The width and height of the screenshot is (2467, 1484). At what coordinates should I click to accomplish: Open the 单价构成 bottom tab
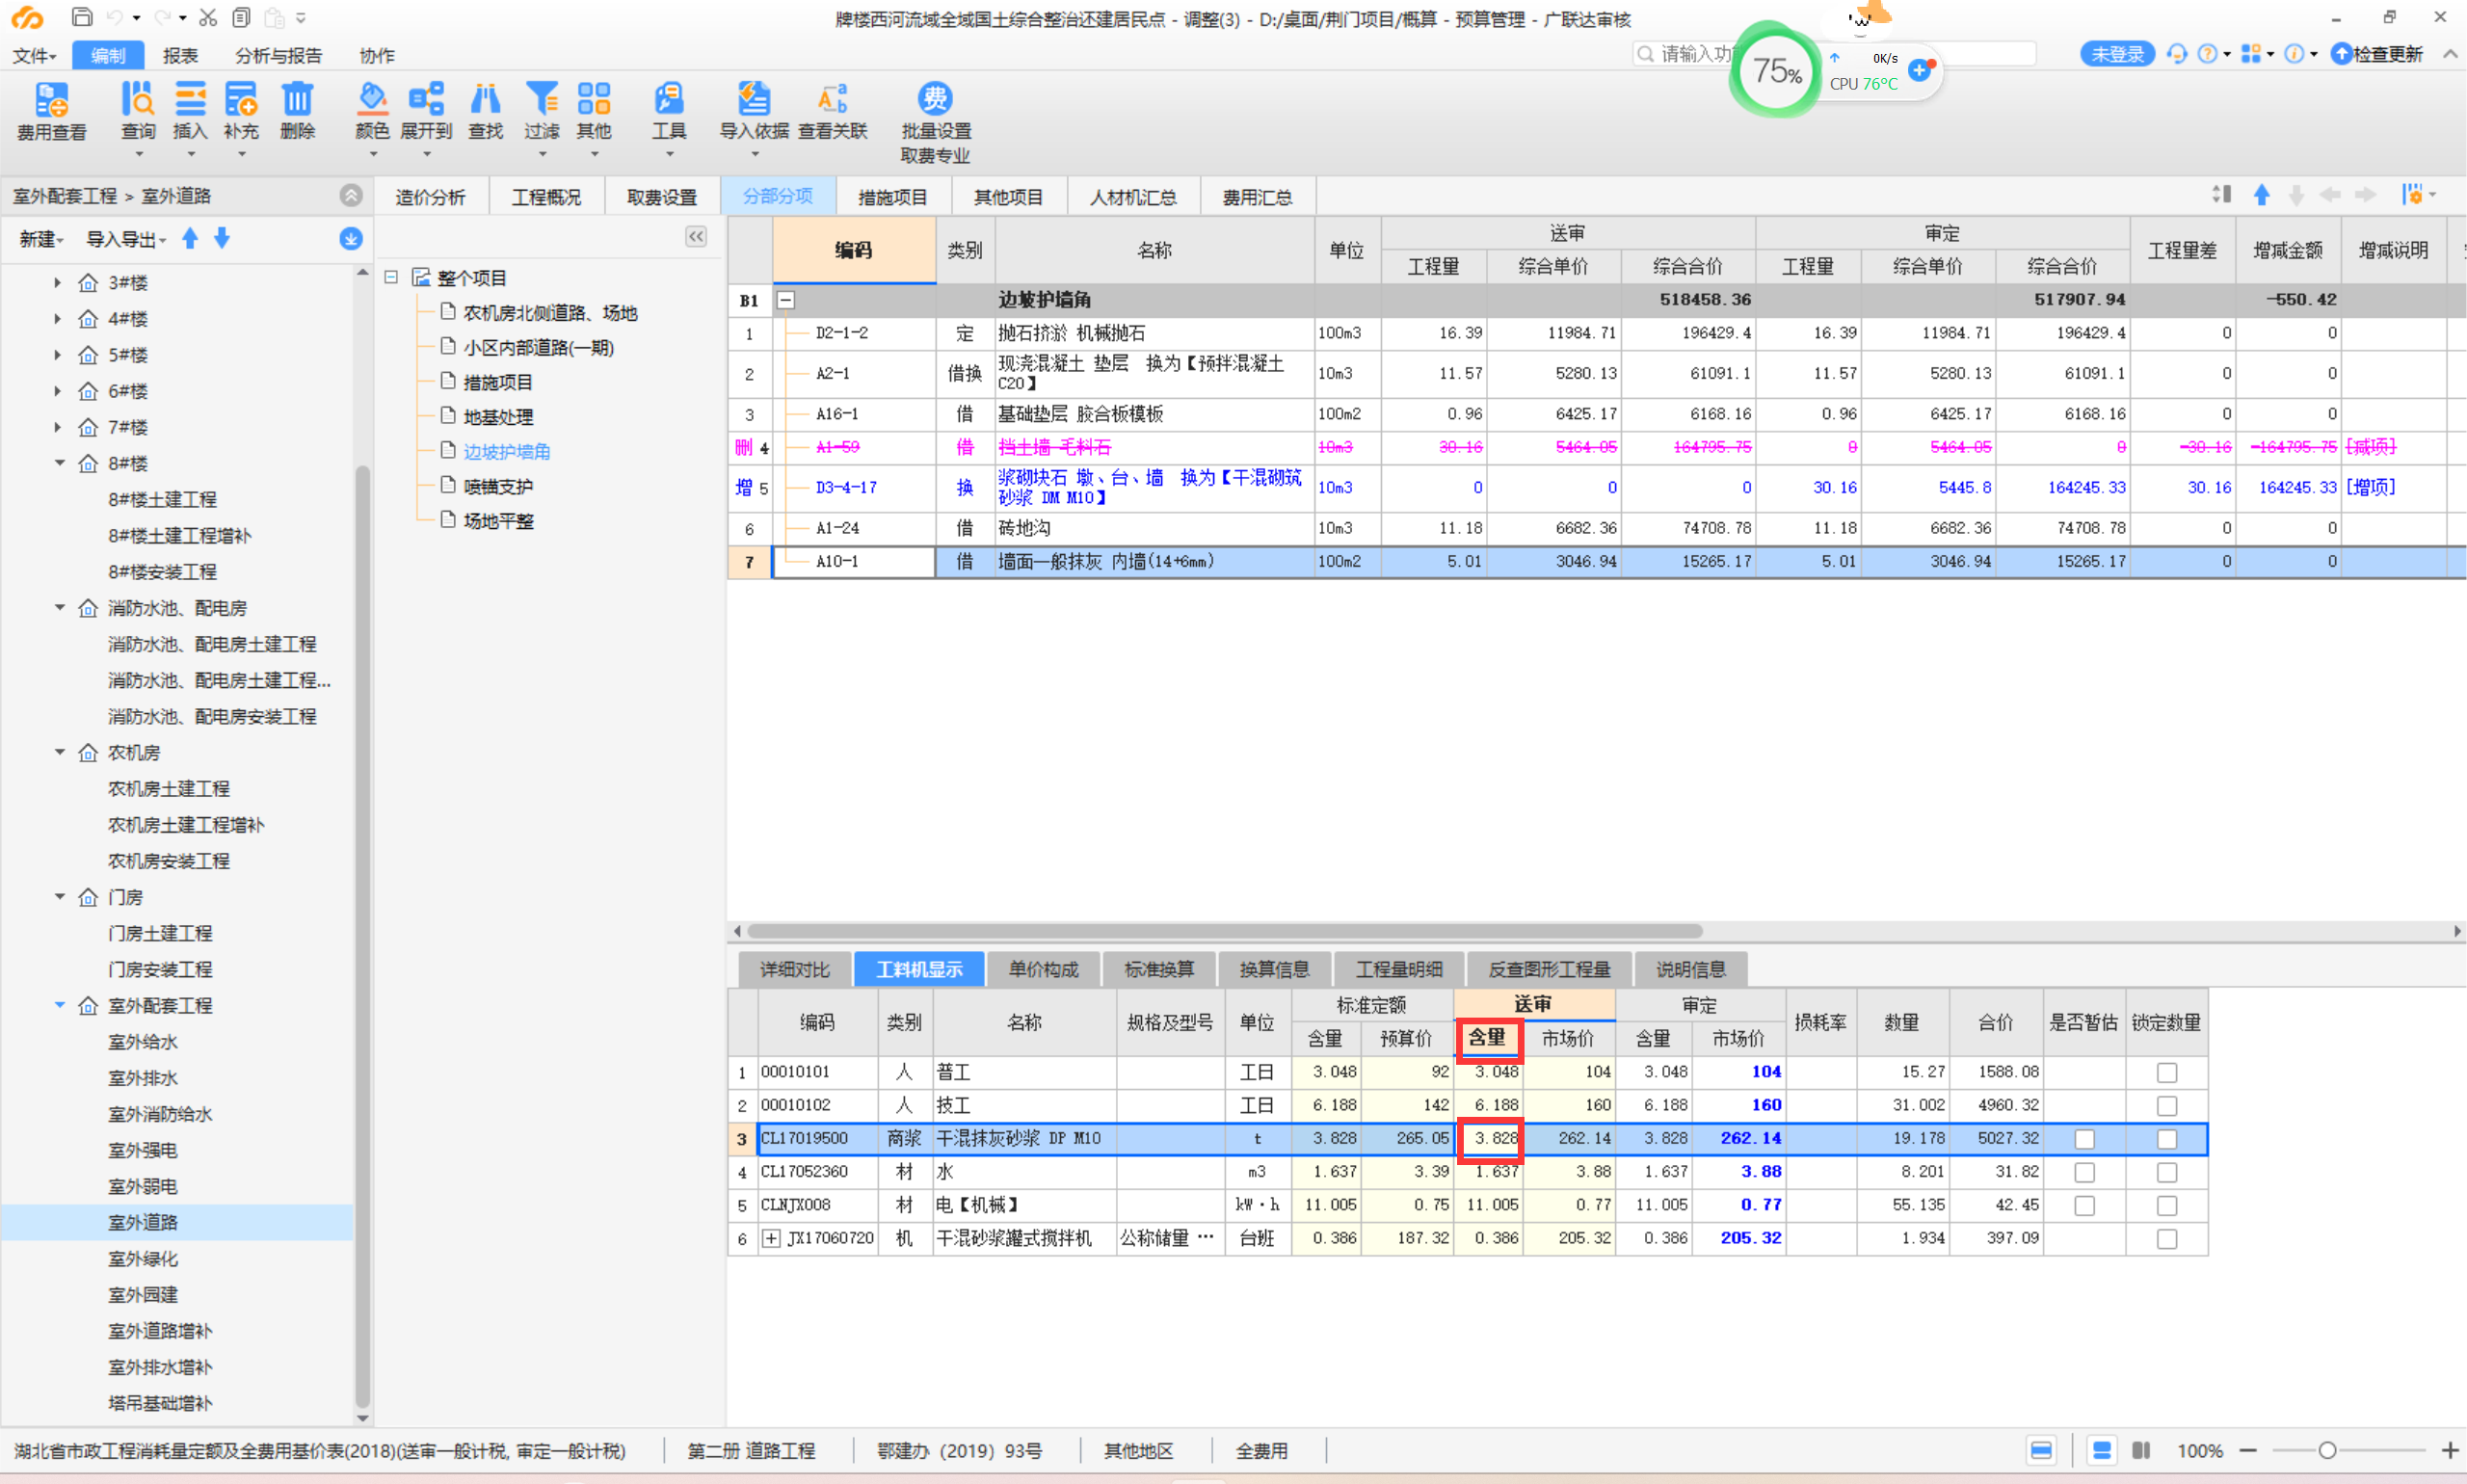coord(1043,969)
